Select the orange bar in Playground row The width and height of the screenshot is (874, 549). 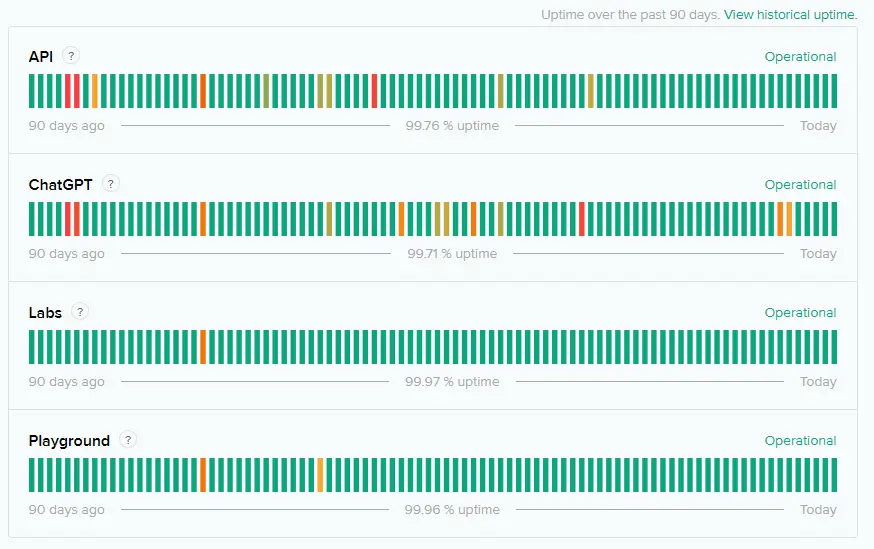coord(203,475)
